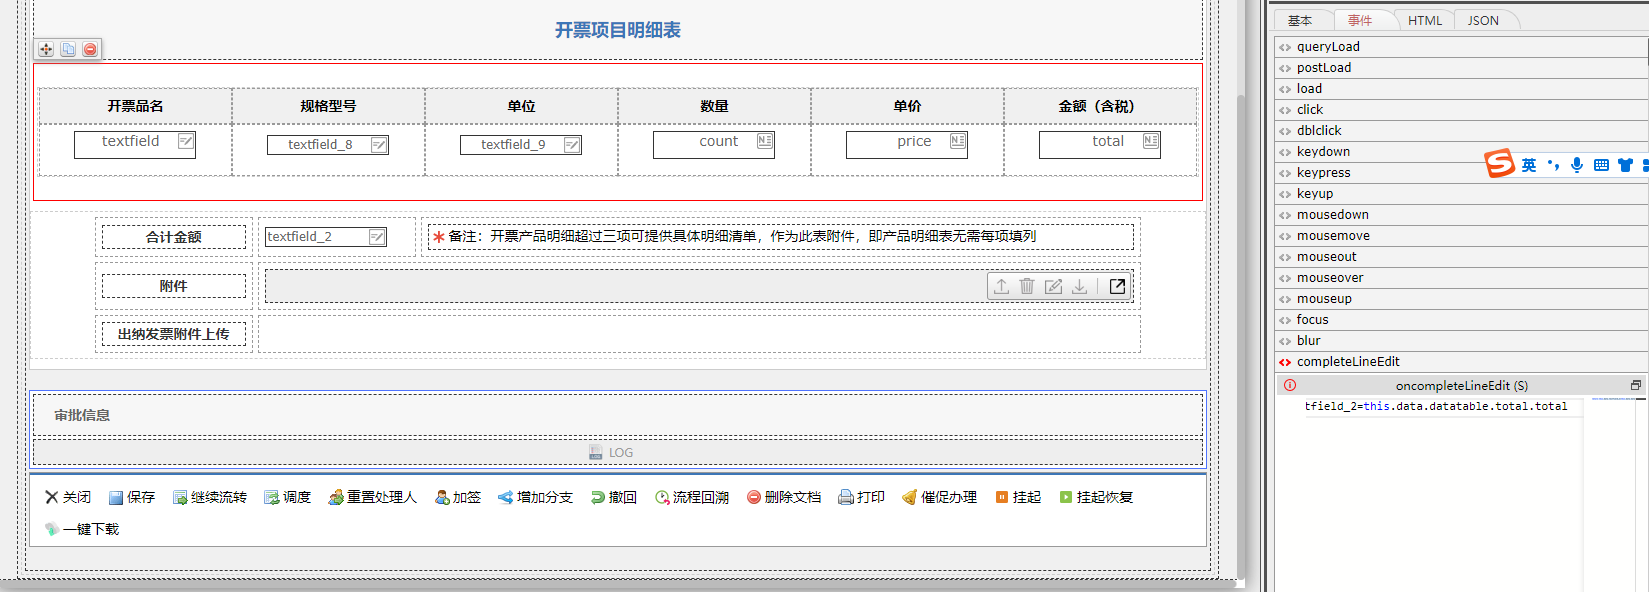Click the 删除文档 delete document action
The width and height of the screenshot is (1649, 592).
pos(784,497)
